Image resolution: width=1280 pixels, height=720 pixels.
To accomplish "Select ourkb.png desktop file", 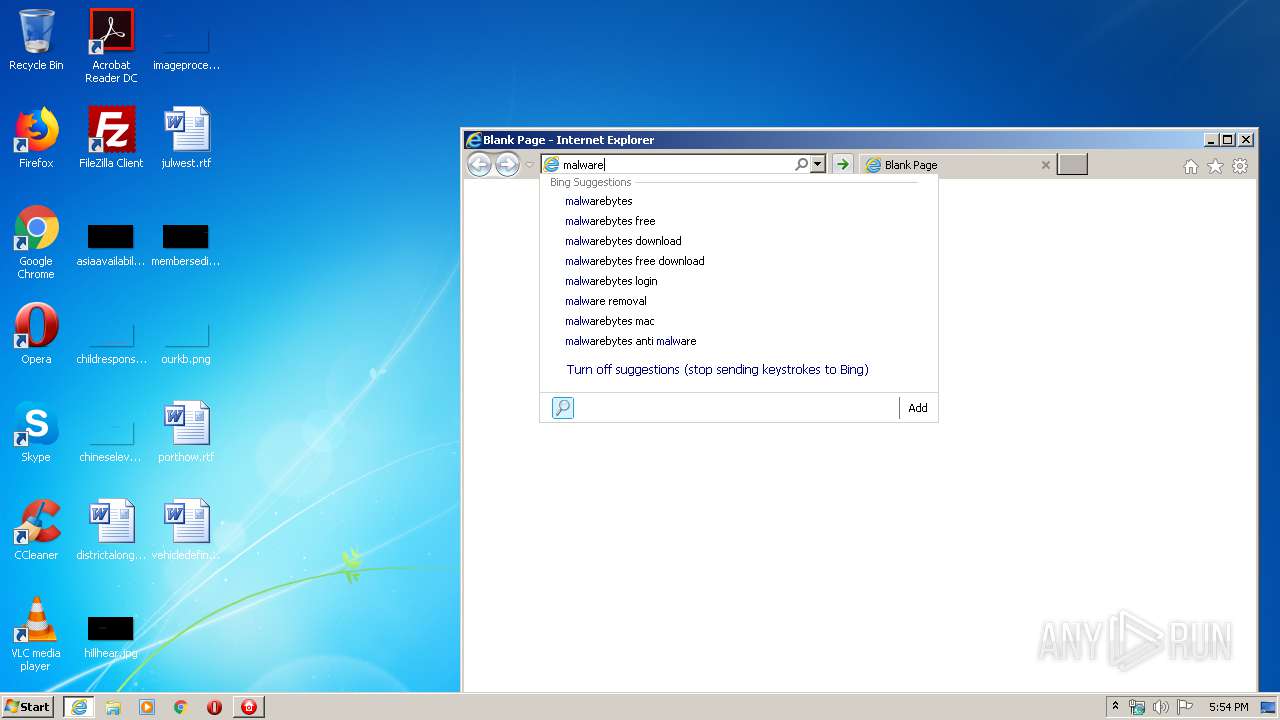I will pyautogui.click(x=186, y=342).
